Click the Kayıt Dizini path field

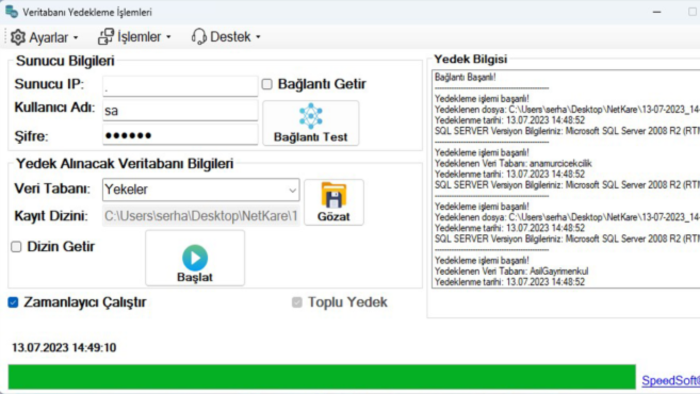click(x=201, y=216)
